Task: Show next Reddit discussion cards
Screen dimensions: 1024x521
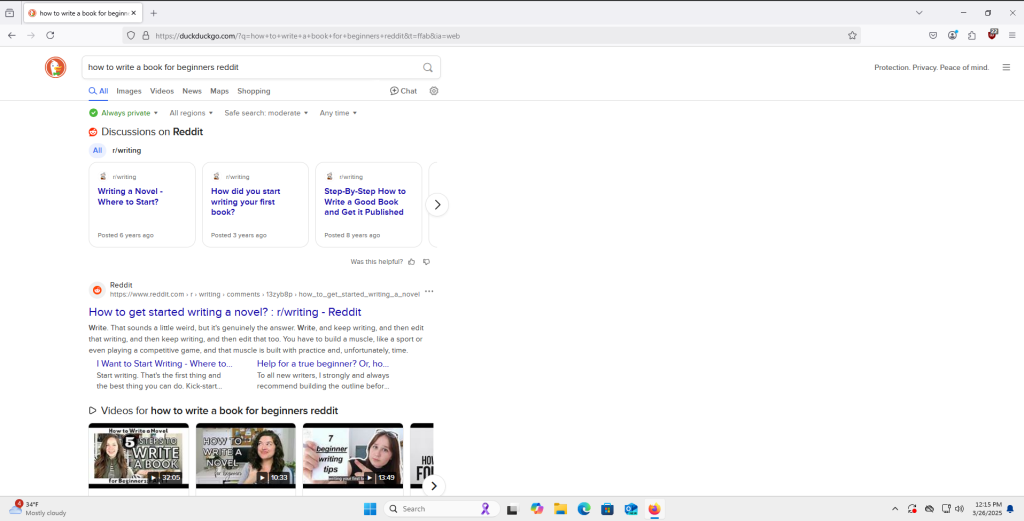Action: 437,204
